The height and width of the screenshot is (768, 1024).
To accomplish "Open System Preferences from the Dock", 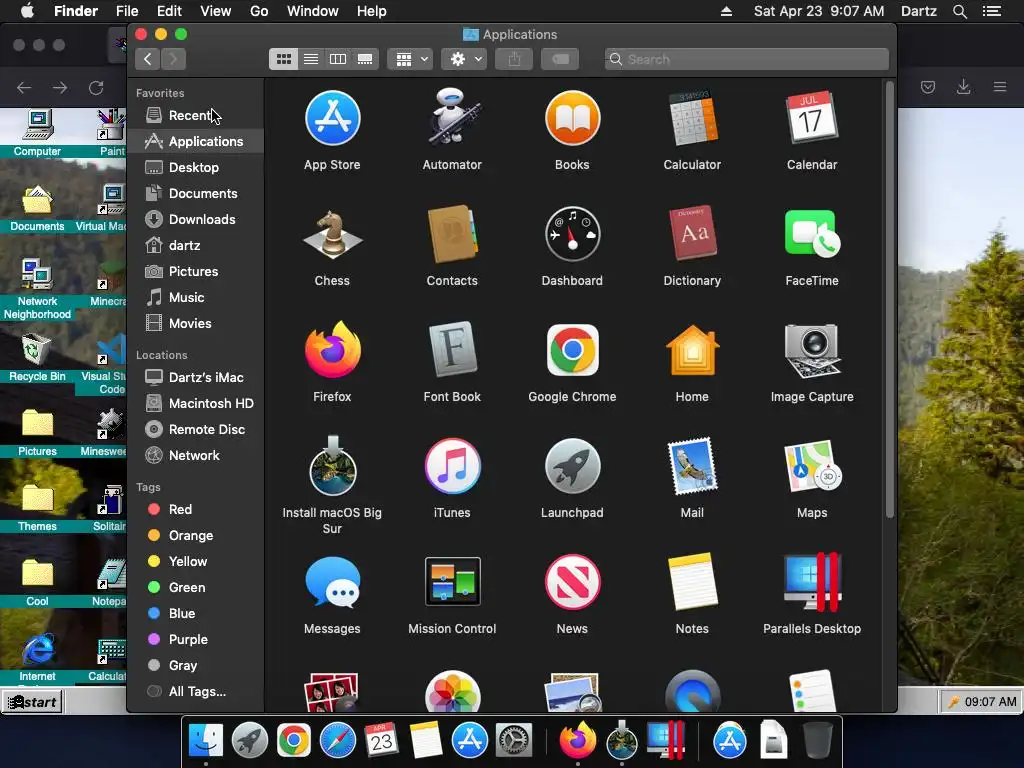I will pos(514,740).
